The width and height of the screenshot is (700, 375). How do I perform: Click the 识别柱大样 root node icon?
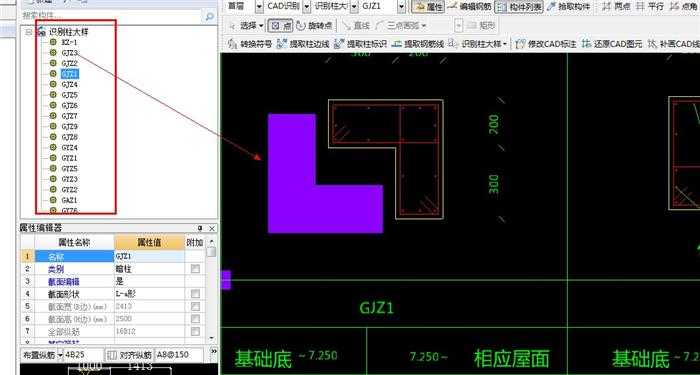(x=42, y=32)
